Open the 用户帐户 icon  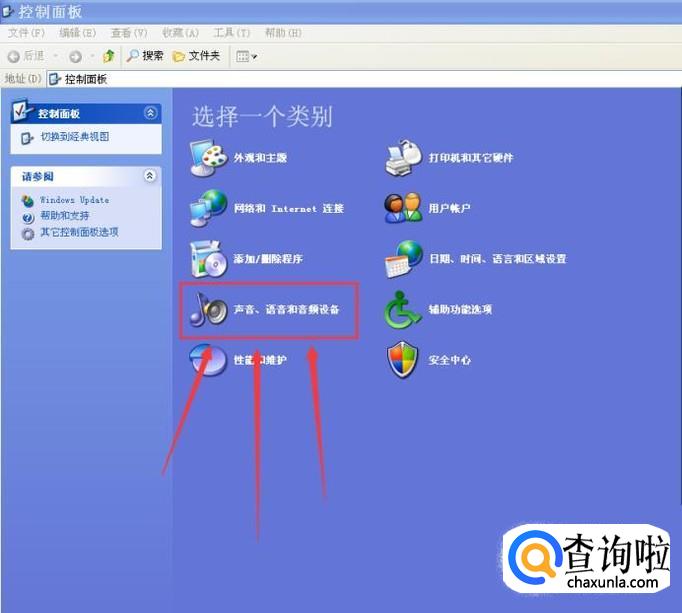[x=404, y=208]
